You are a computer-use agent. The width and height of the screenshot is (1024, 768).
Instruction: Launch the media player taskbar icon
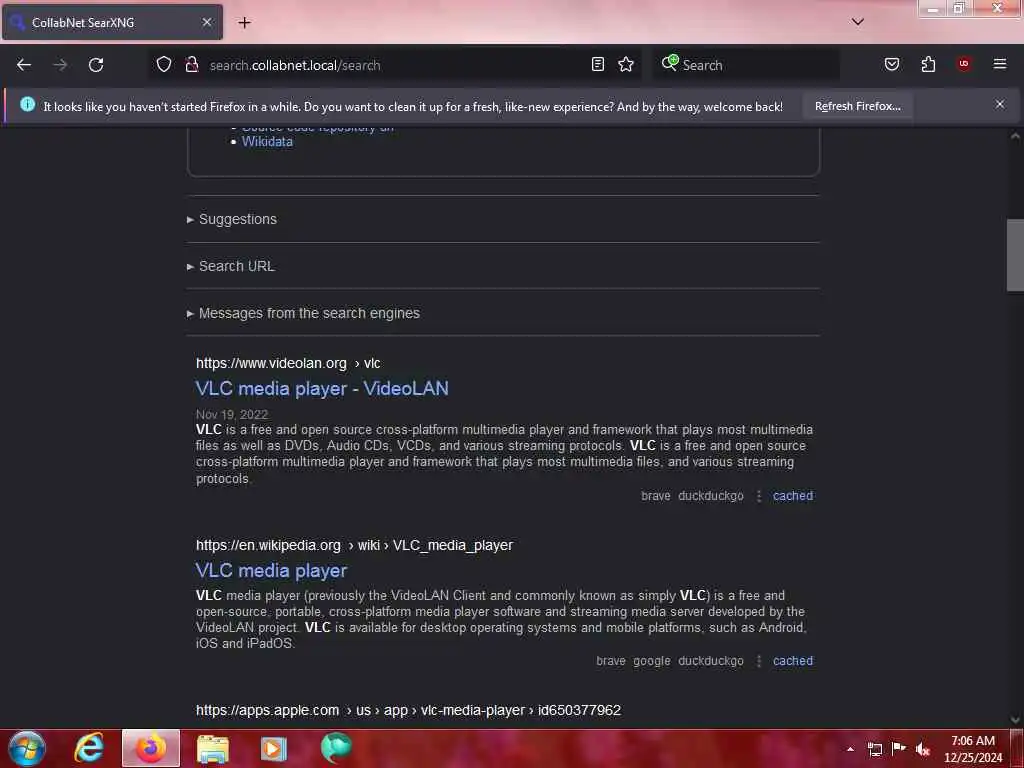tap(274, 748)
